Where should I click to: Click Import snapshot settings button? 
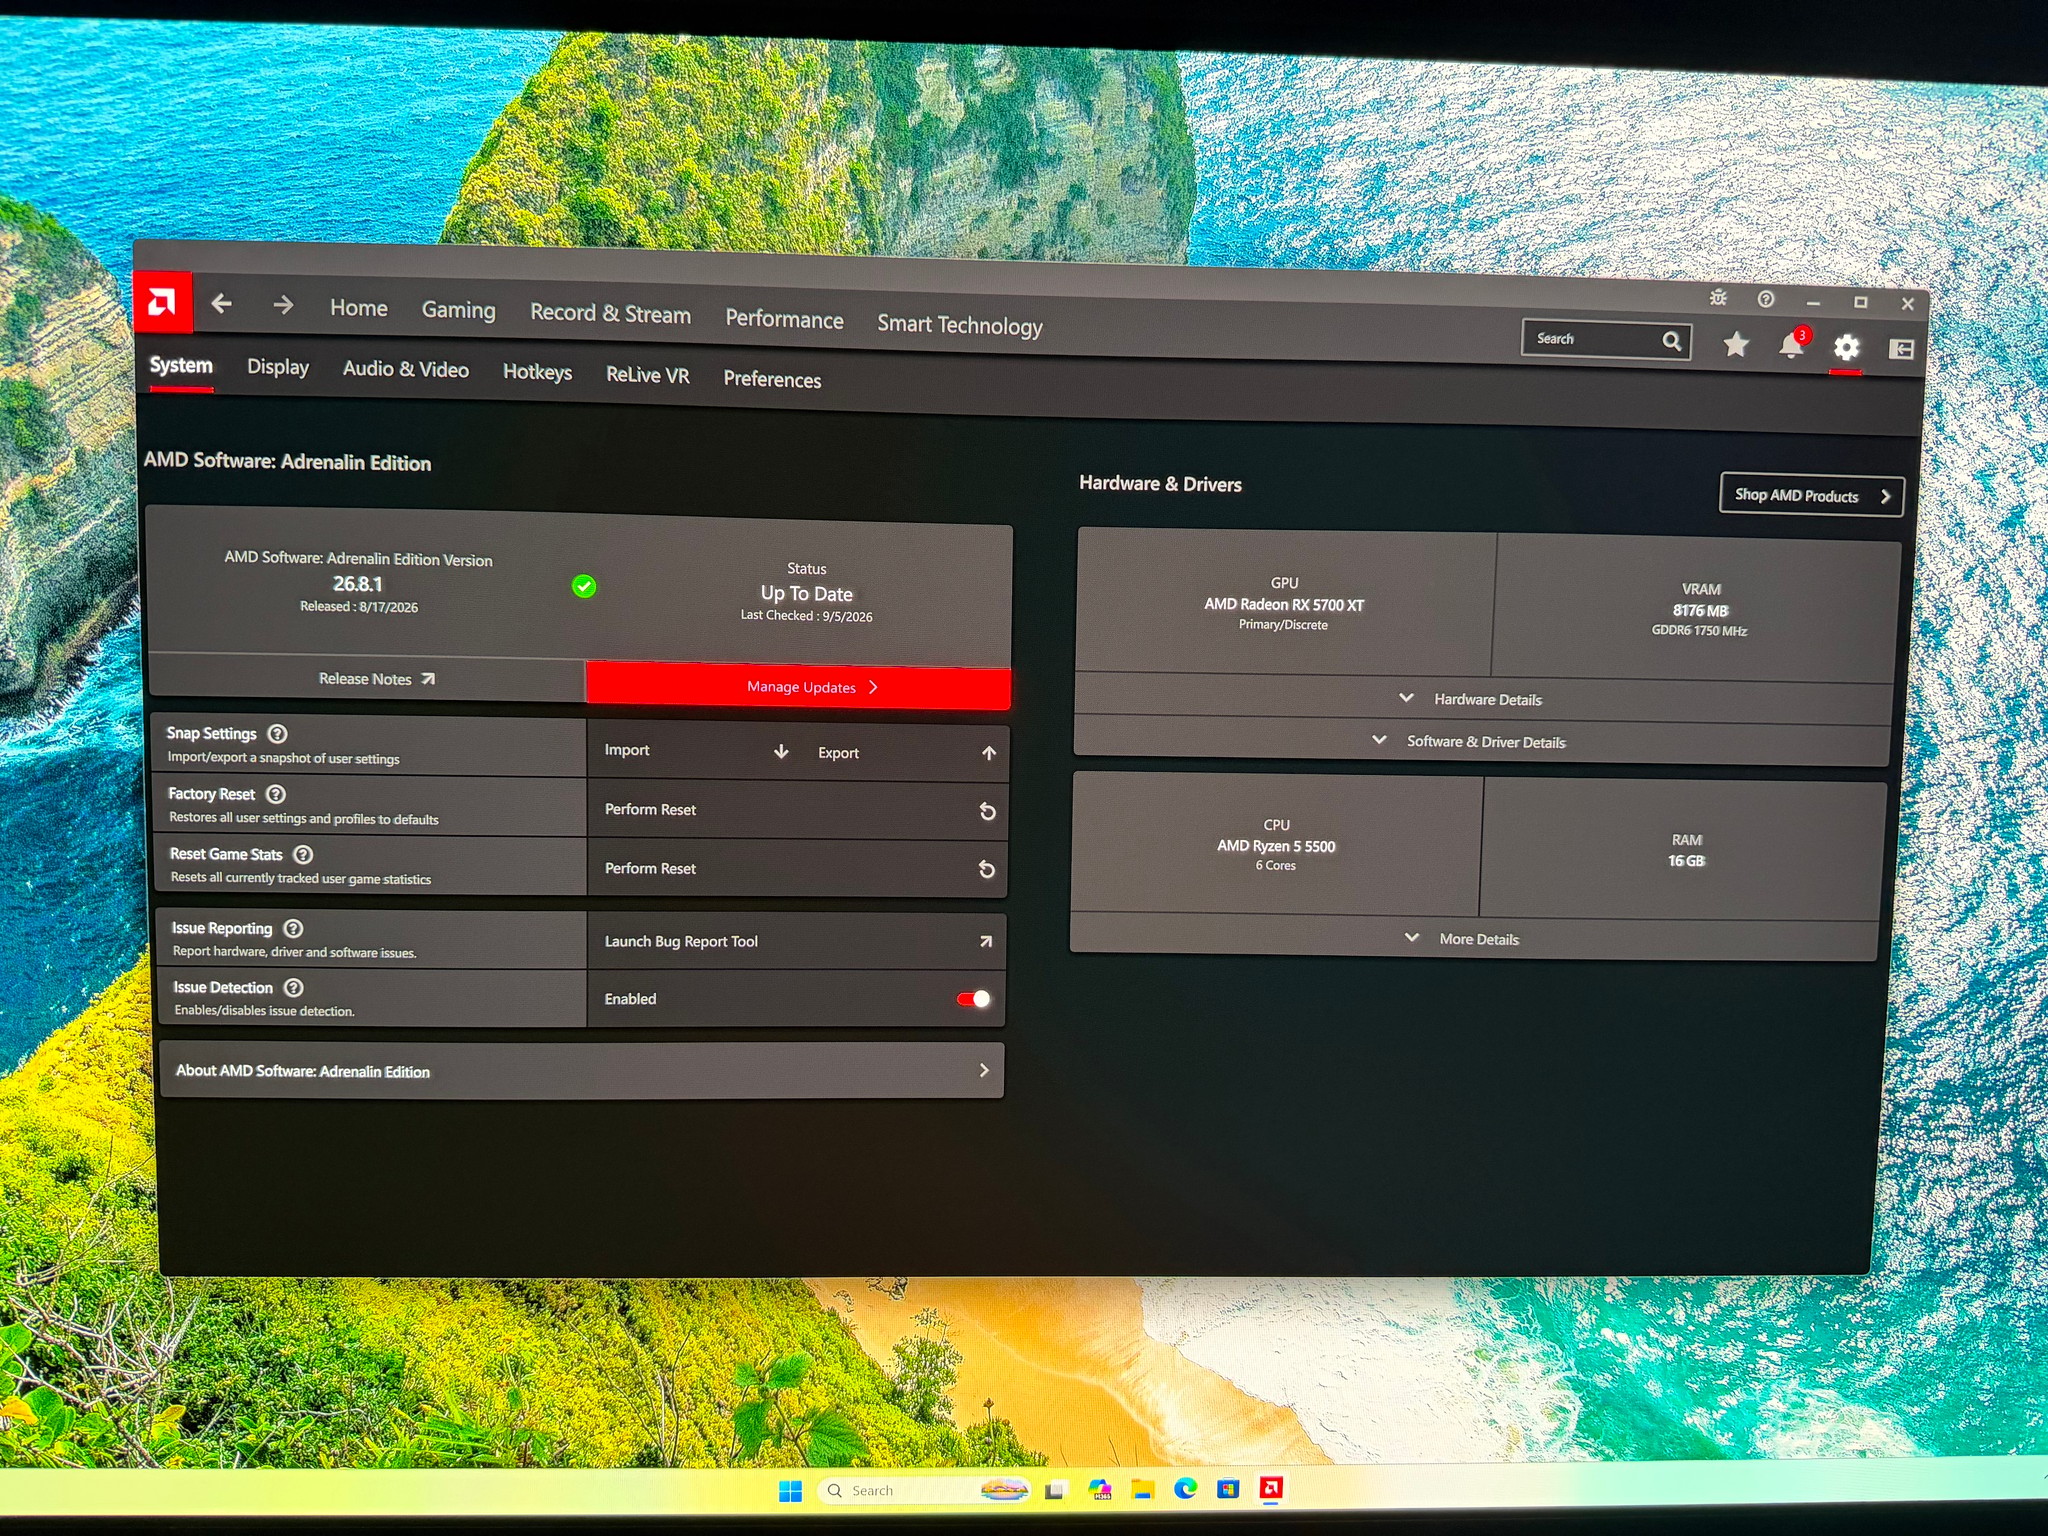coord(695,750)
